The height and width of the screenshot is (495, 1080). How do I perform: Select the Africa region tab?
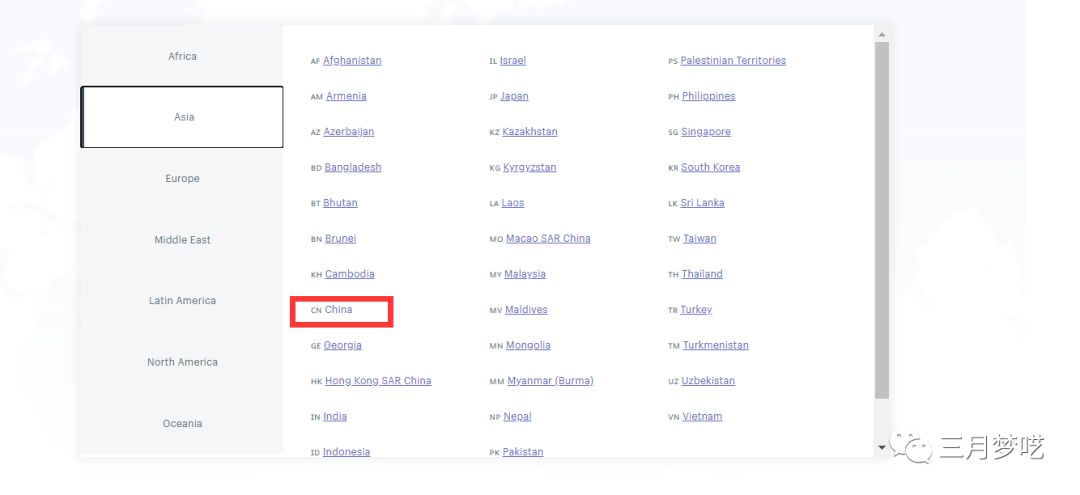click(182, 57)
